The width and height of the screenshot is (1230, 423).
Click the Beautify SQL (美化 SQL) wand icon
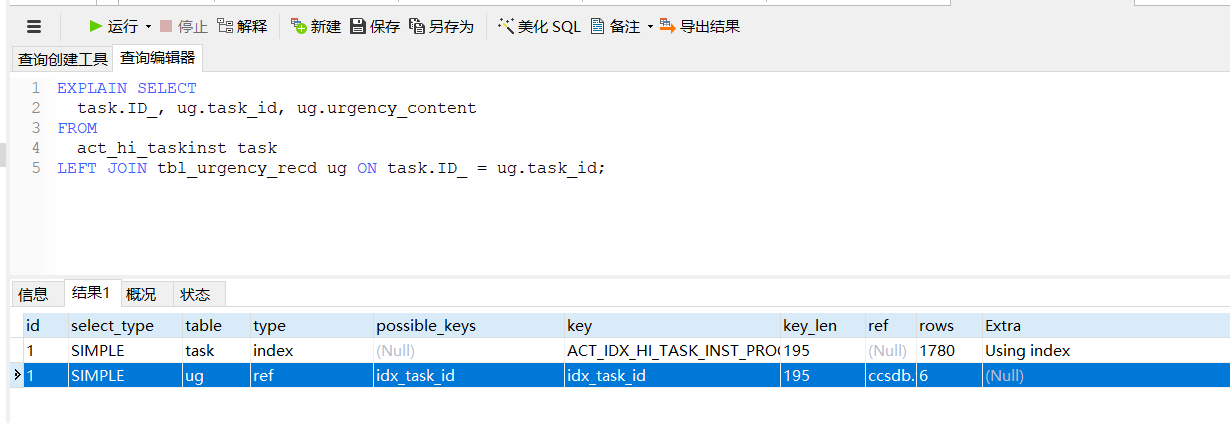[x=506, y=26]
